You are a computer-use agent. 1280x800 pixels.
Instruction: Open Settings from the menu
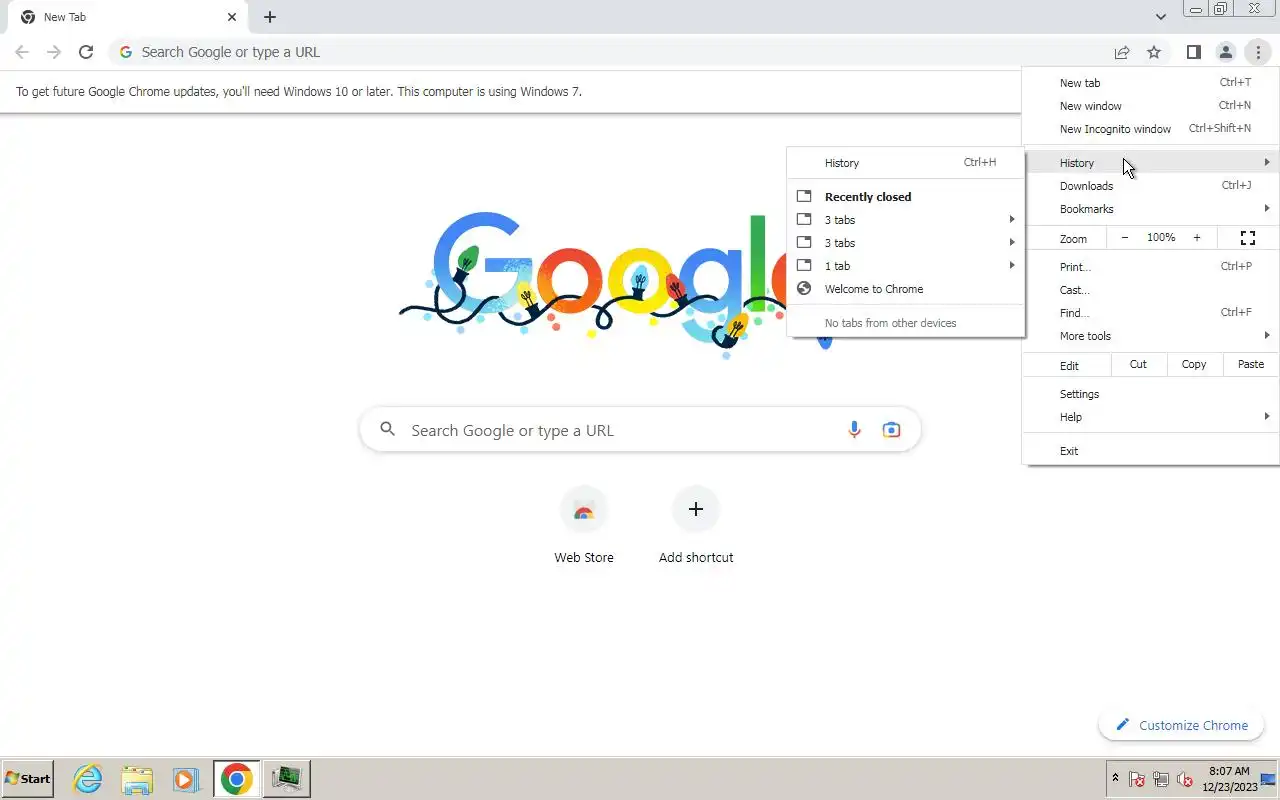1151,394
